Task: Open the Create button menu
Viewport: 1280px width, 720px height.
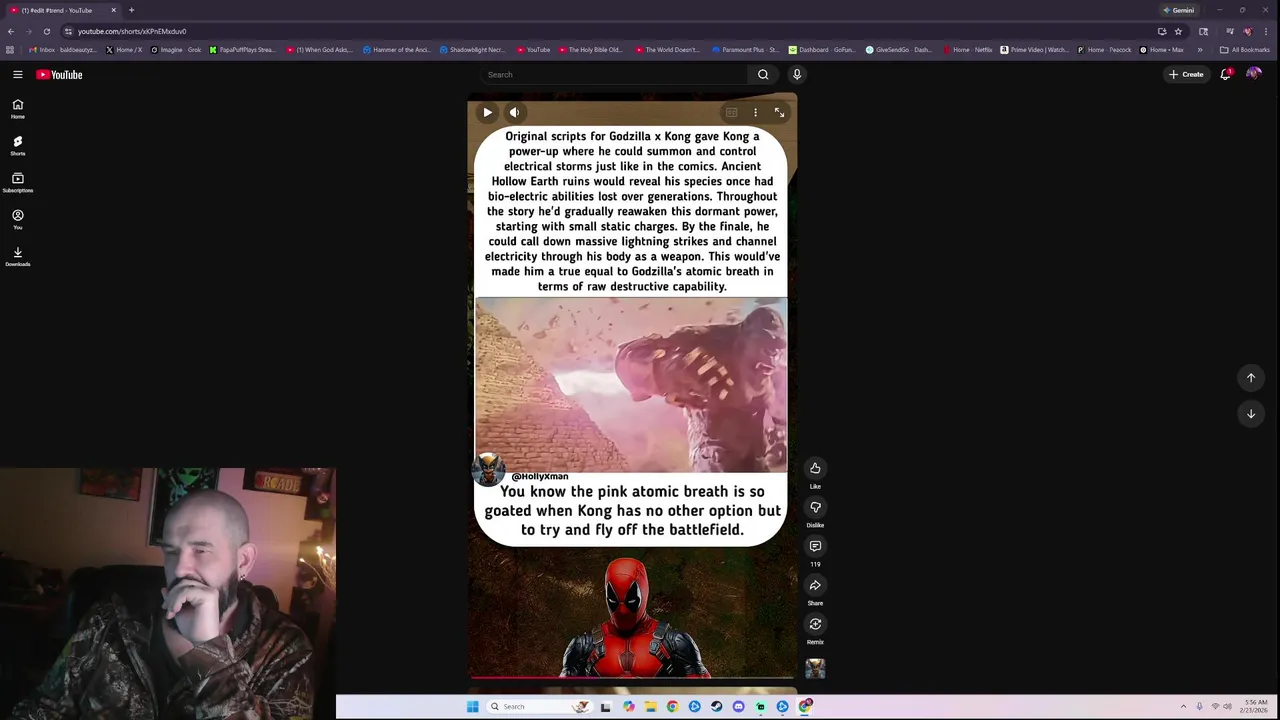Action: coord(1187,74)
